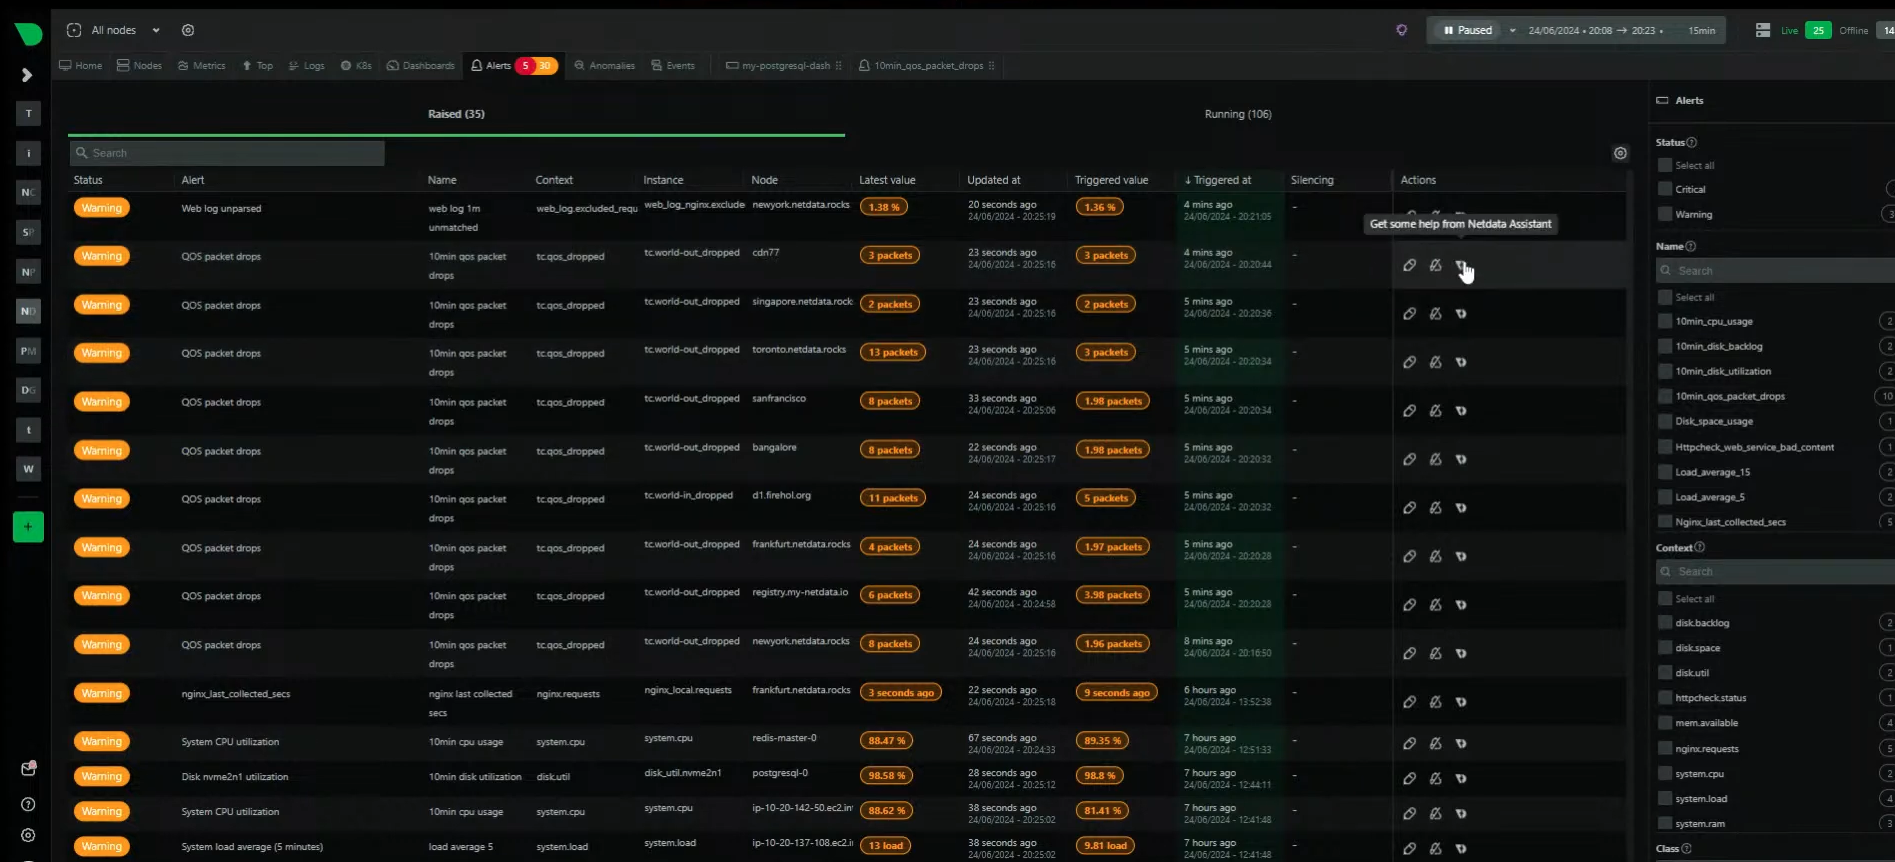This screenshot has height=862, width=1895.
Task: Open the space with the 'PM' avatar
Action: [x=28, y=351]
